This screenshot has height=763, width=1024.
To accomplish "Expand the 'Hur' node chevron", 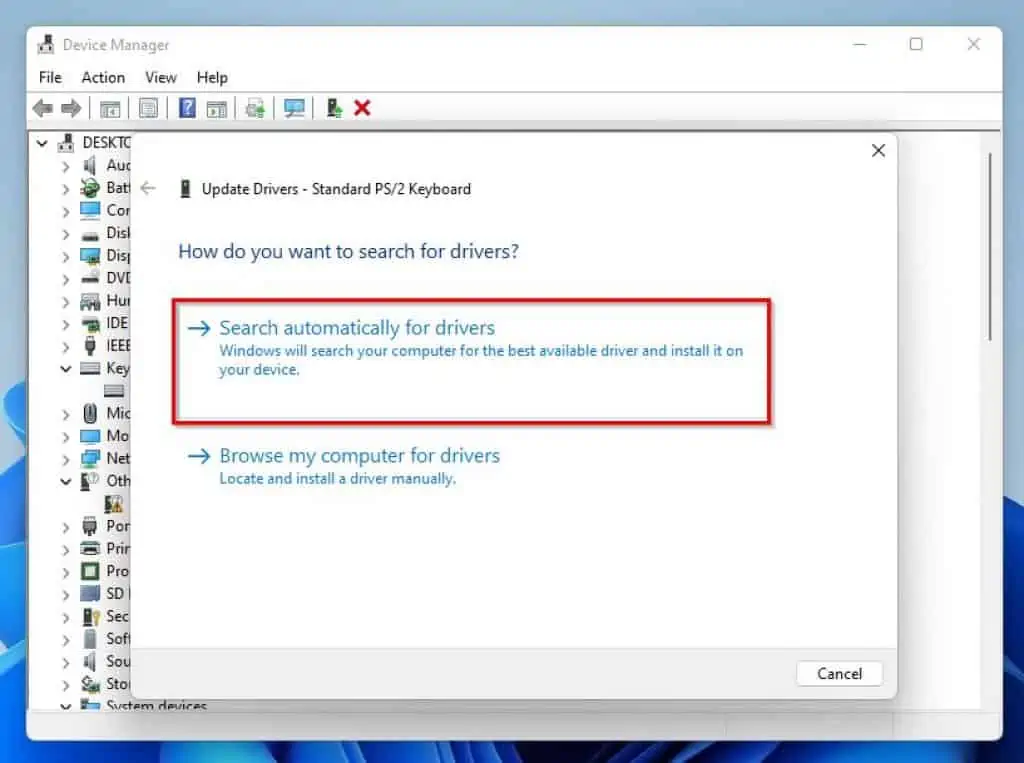I will [x=65, y=302].
